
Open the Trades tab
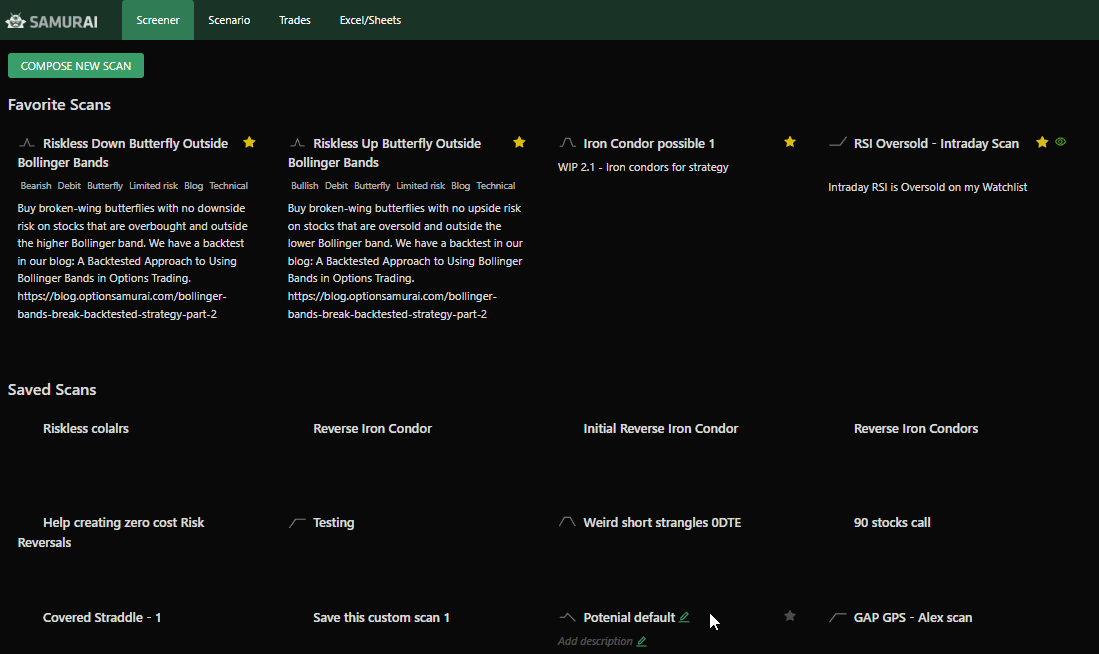point(295,20)
